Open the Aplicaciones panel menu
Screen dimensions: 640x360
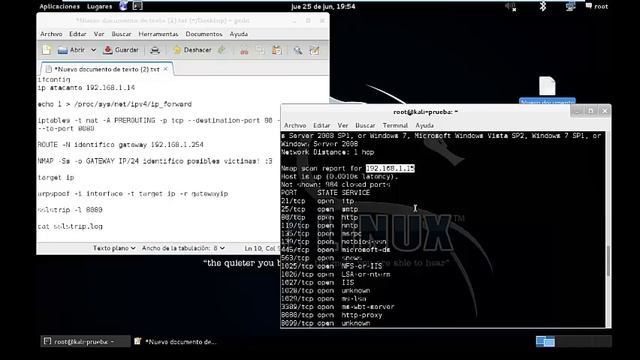pyautogui.click(x=60, y=7)
